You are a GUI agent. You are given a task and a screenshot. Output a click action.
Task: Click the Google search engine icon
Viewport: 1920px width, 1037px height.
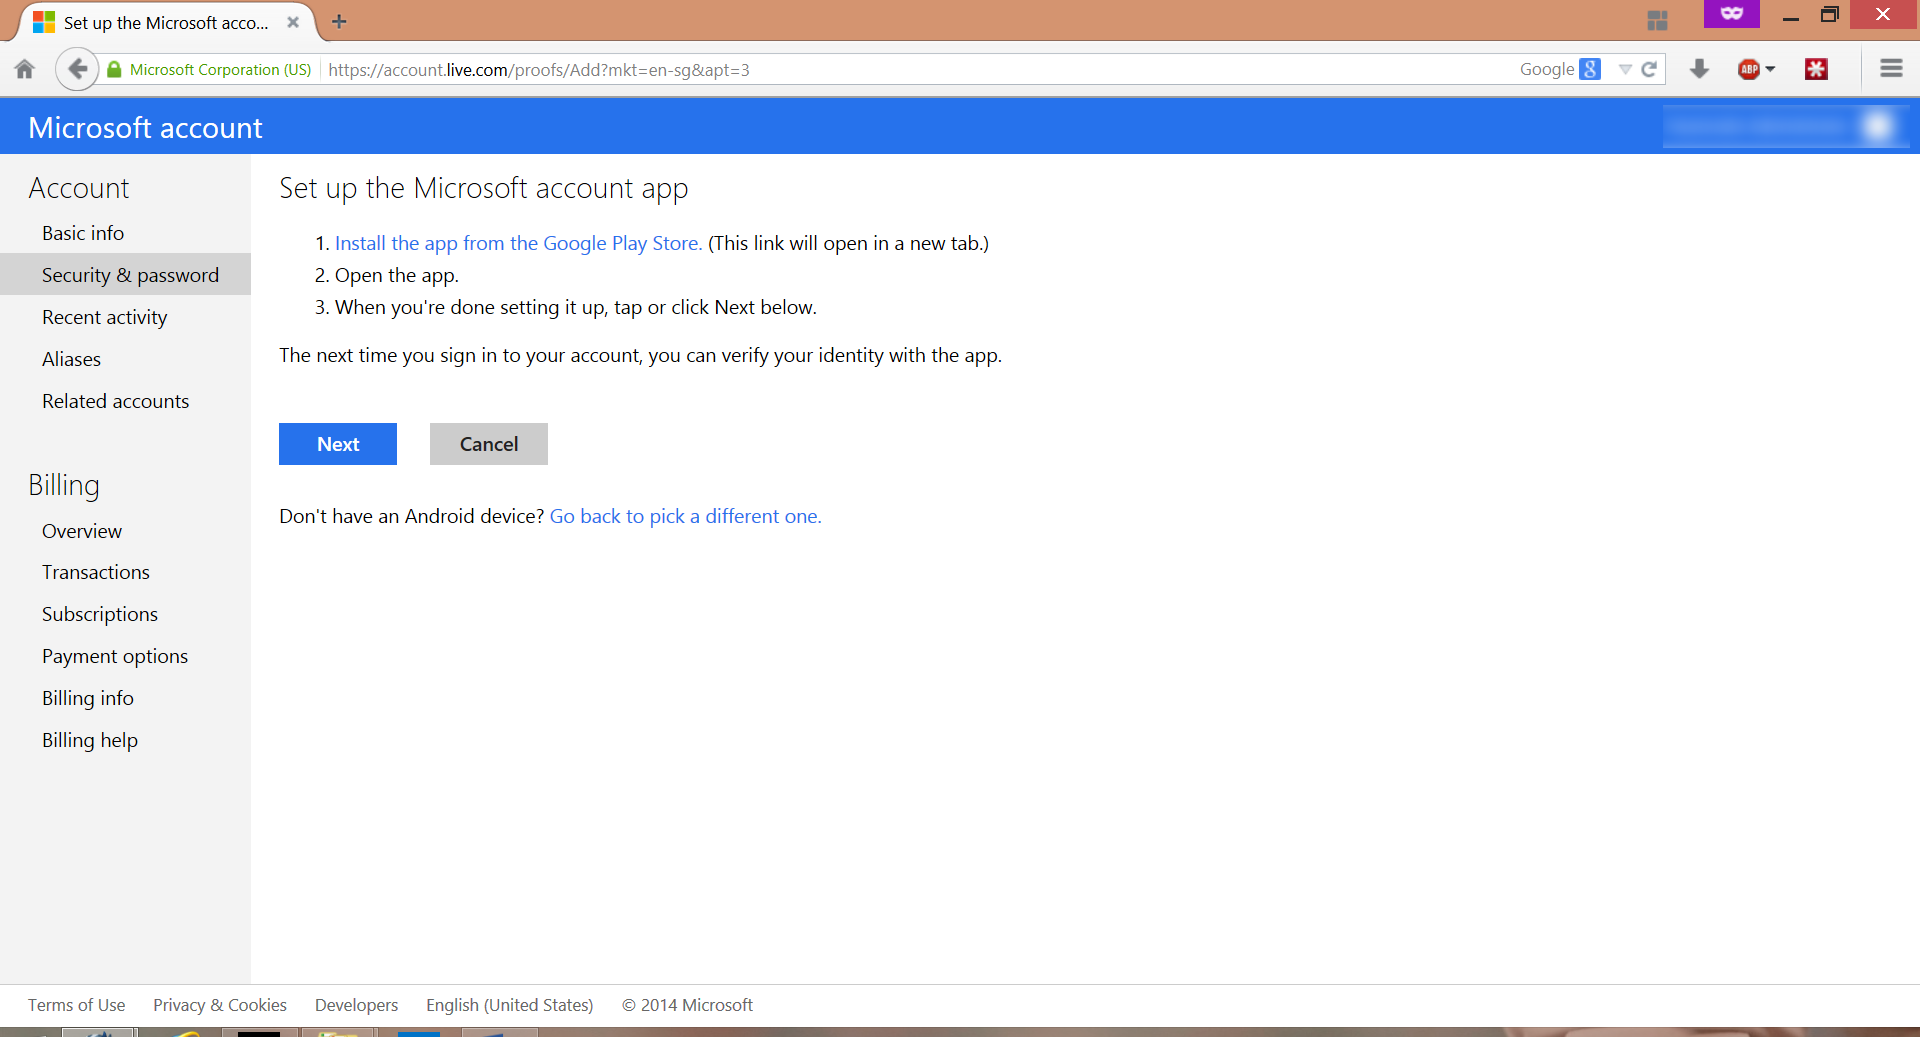pyautogui.click(x=1590, y=69)
